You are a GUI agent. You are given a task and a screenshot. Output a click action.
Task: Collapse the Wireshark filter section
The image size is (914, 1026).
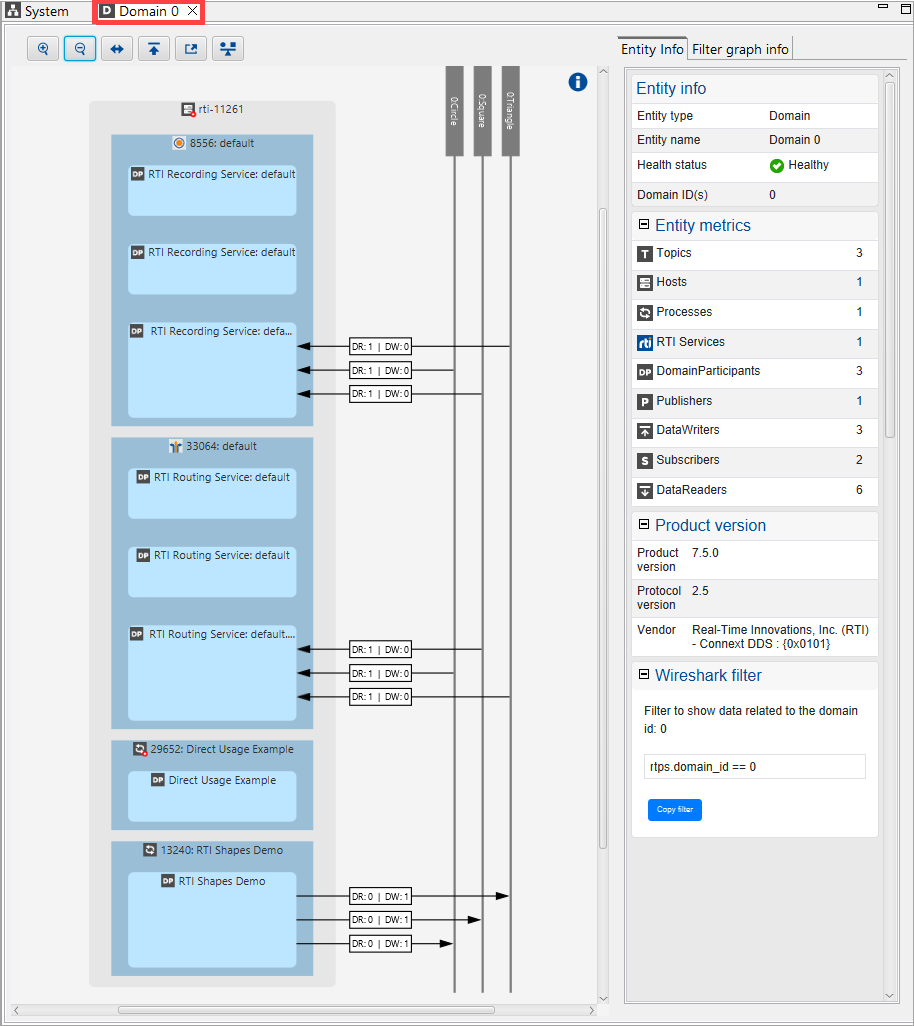pos(644,674)
